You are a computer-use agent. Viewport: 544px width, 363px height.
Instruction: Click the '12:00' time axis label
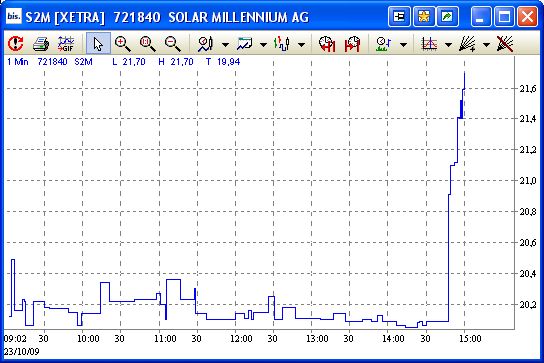(241, 338)
